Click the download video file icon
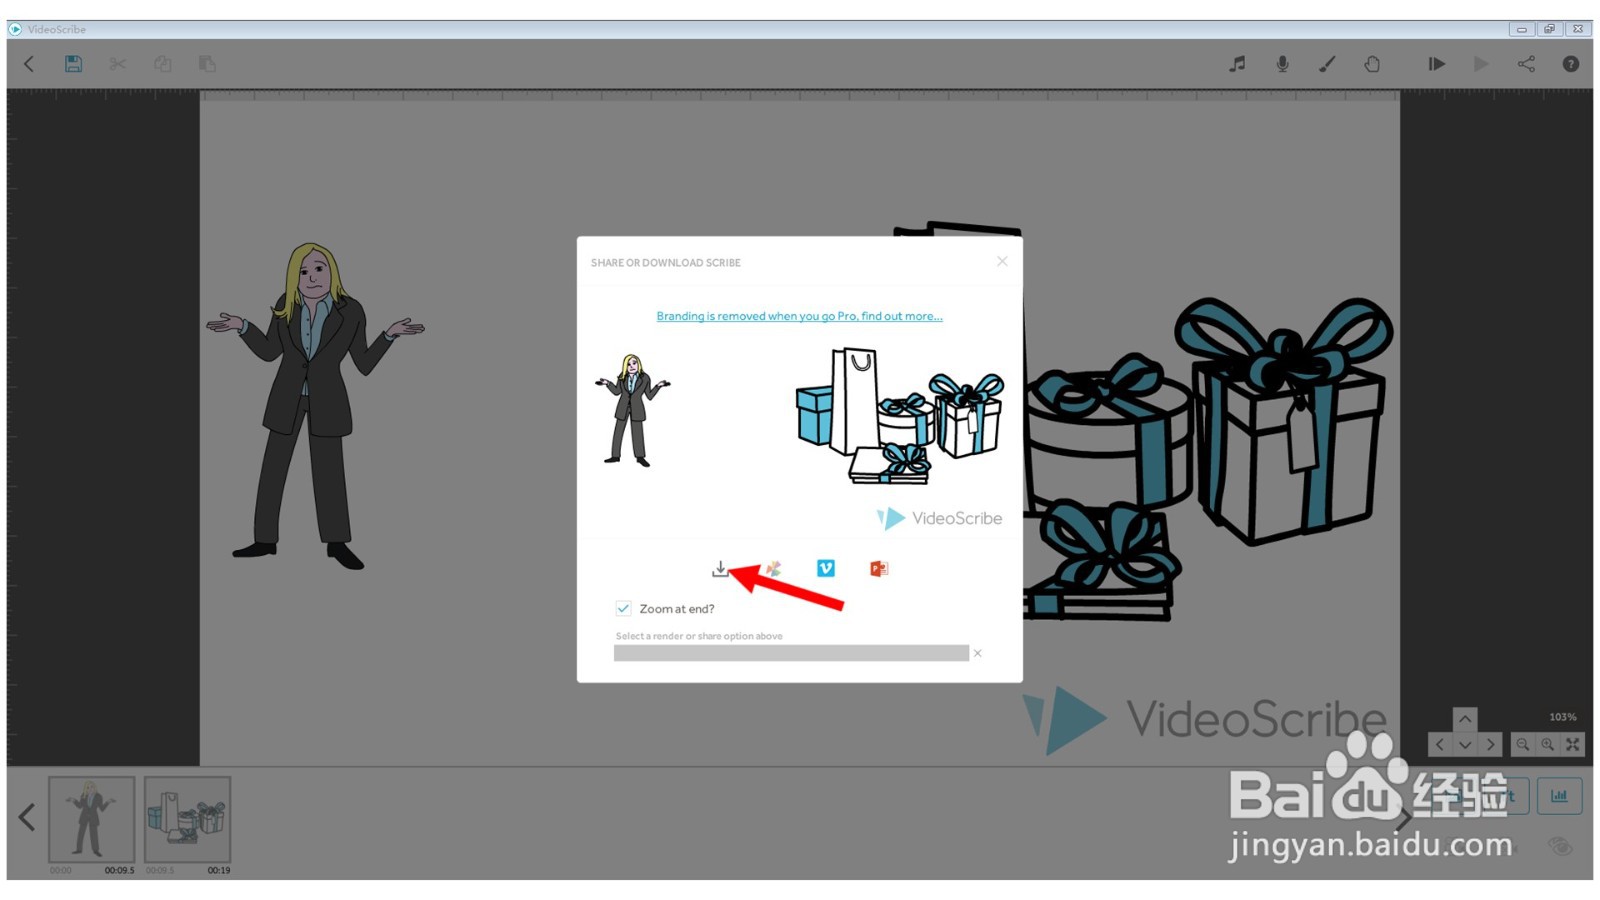Screen dimensions: 1600x900 pyautogui.click(x=720, y=568)
